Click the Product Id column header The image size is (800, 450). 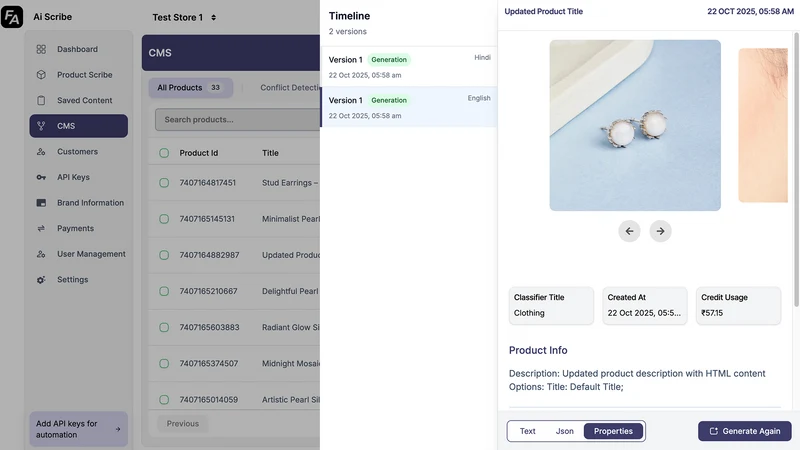(198, 153)
